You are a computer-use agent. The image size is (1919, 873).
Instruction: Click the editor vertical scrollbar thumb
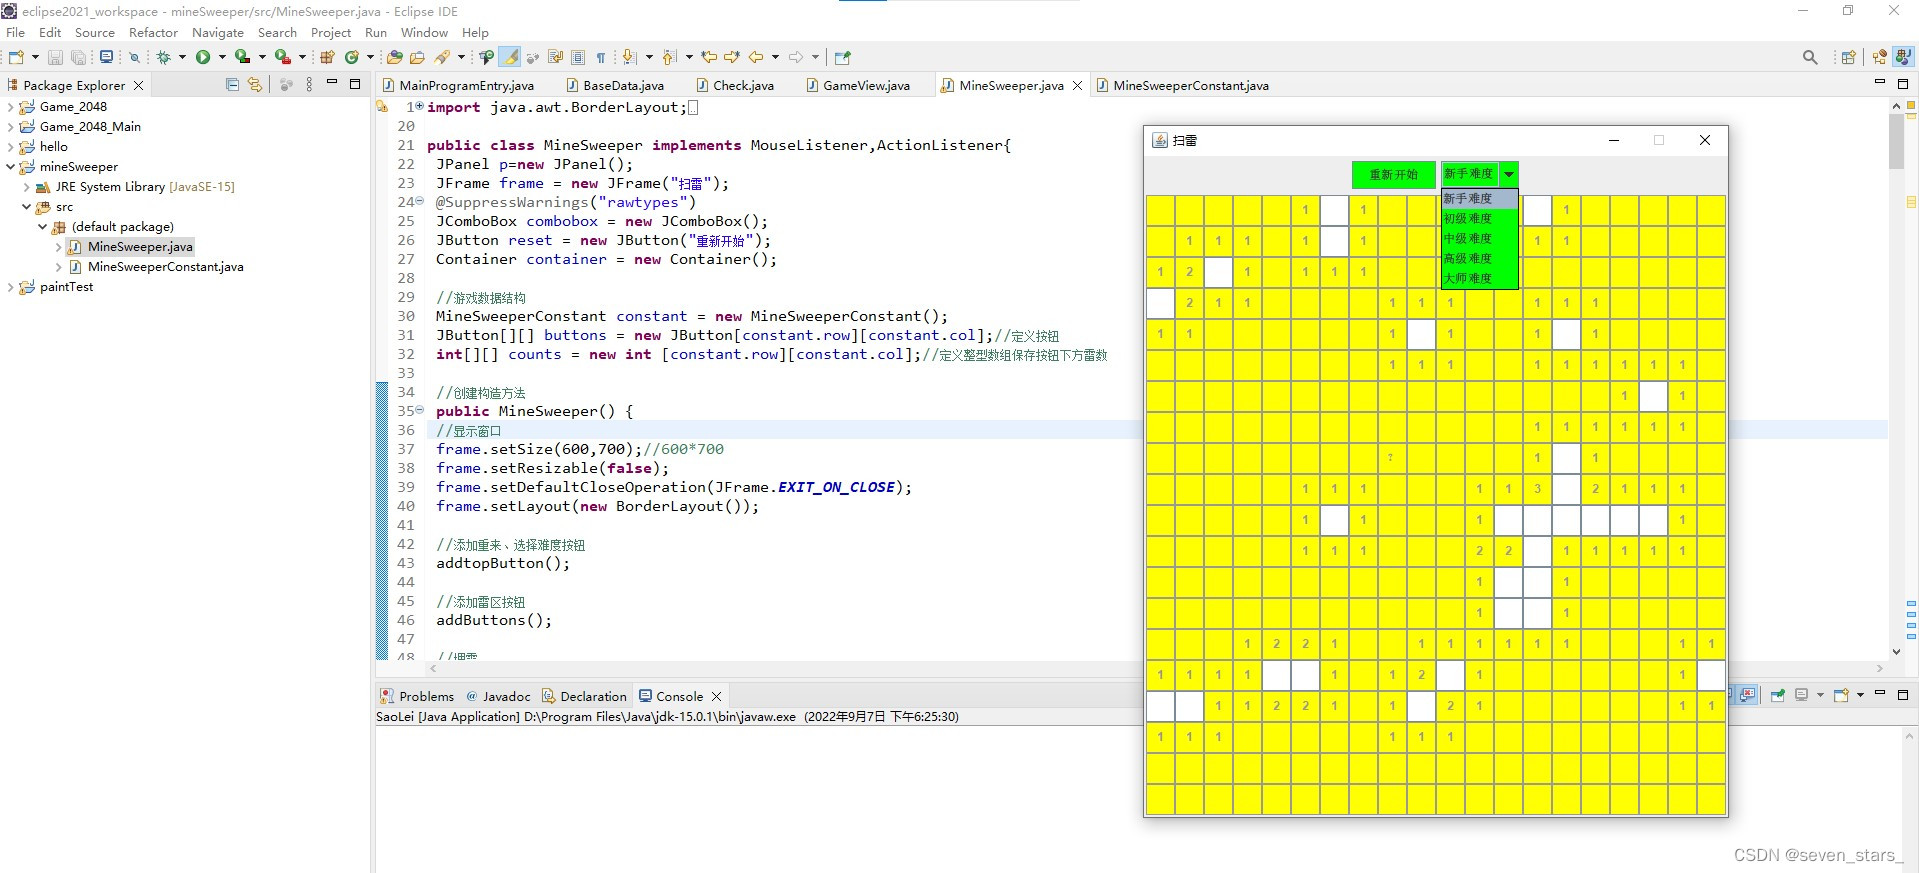coord(1896,141)
